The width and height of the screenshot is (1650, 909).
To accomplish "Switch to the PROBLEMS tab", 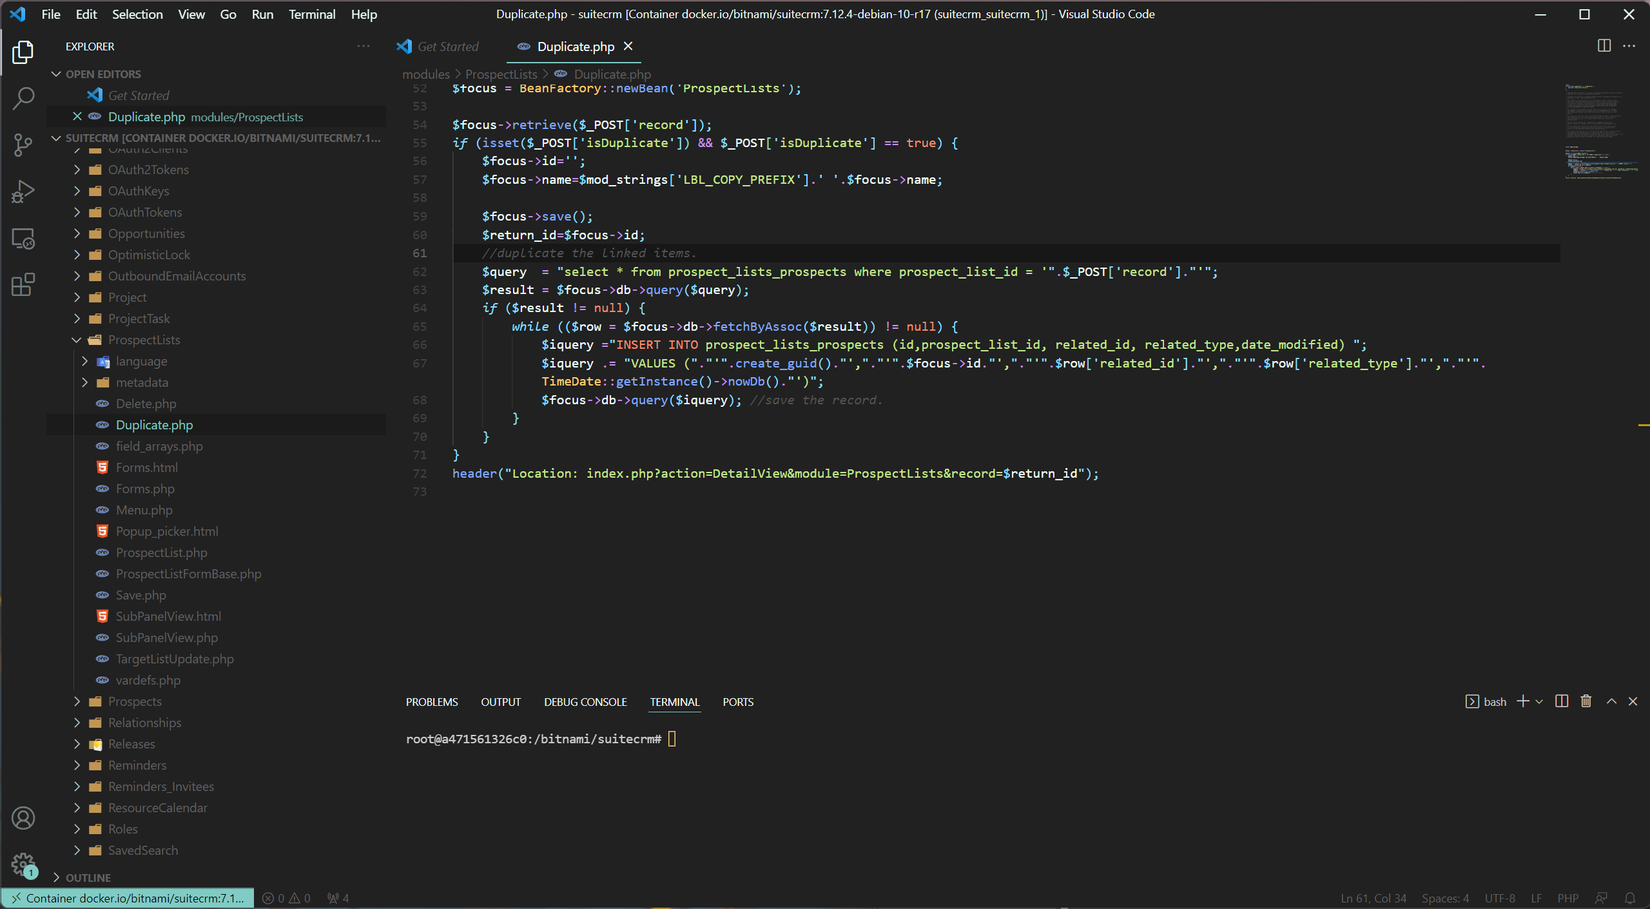I will coord(431,702).
